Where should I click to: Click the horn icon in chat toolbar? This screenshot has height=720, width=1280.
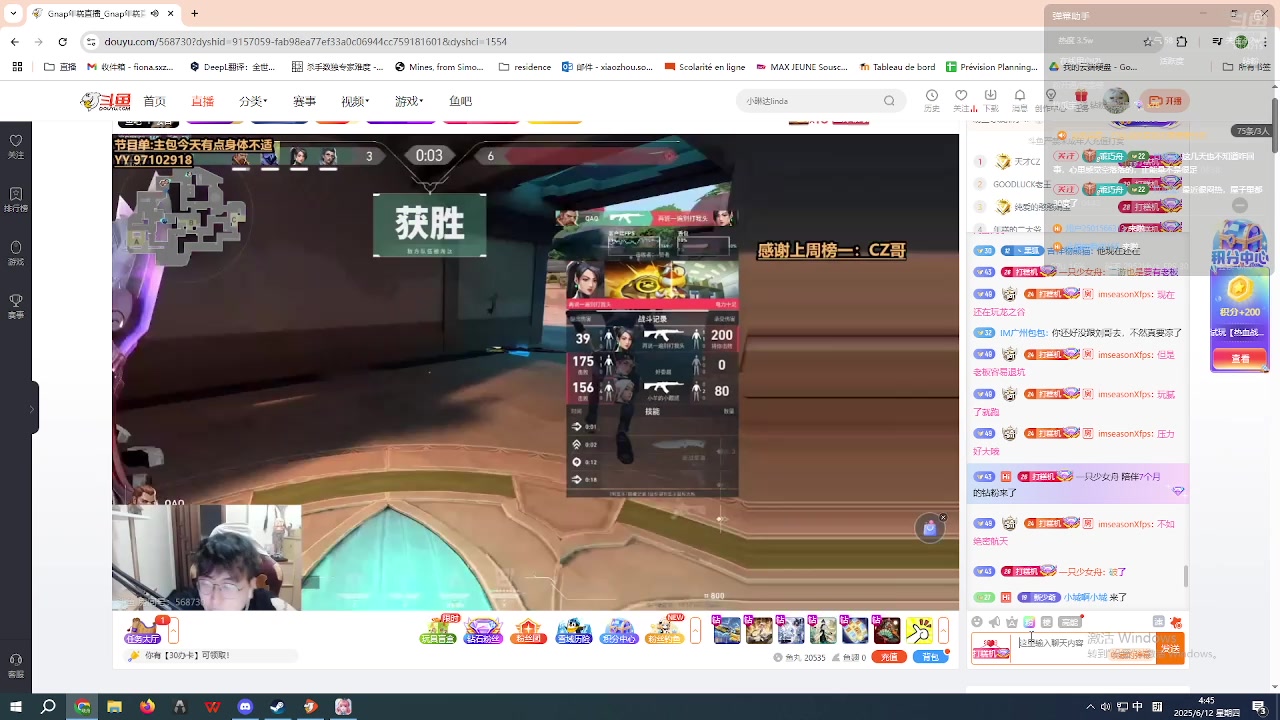(x=994, y=622)
